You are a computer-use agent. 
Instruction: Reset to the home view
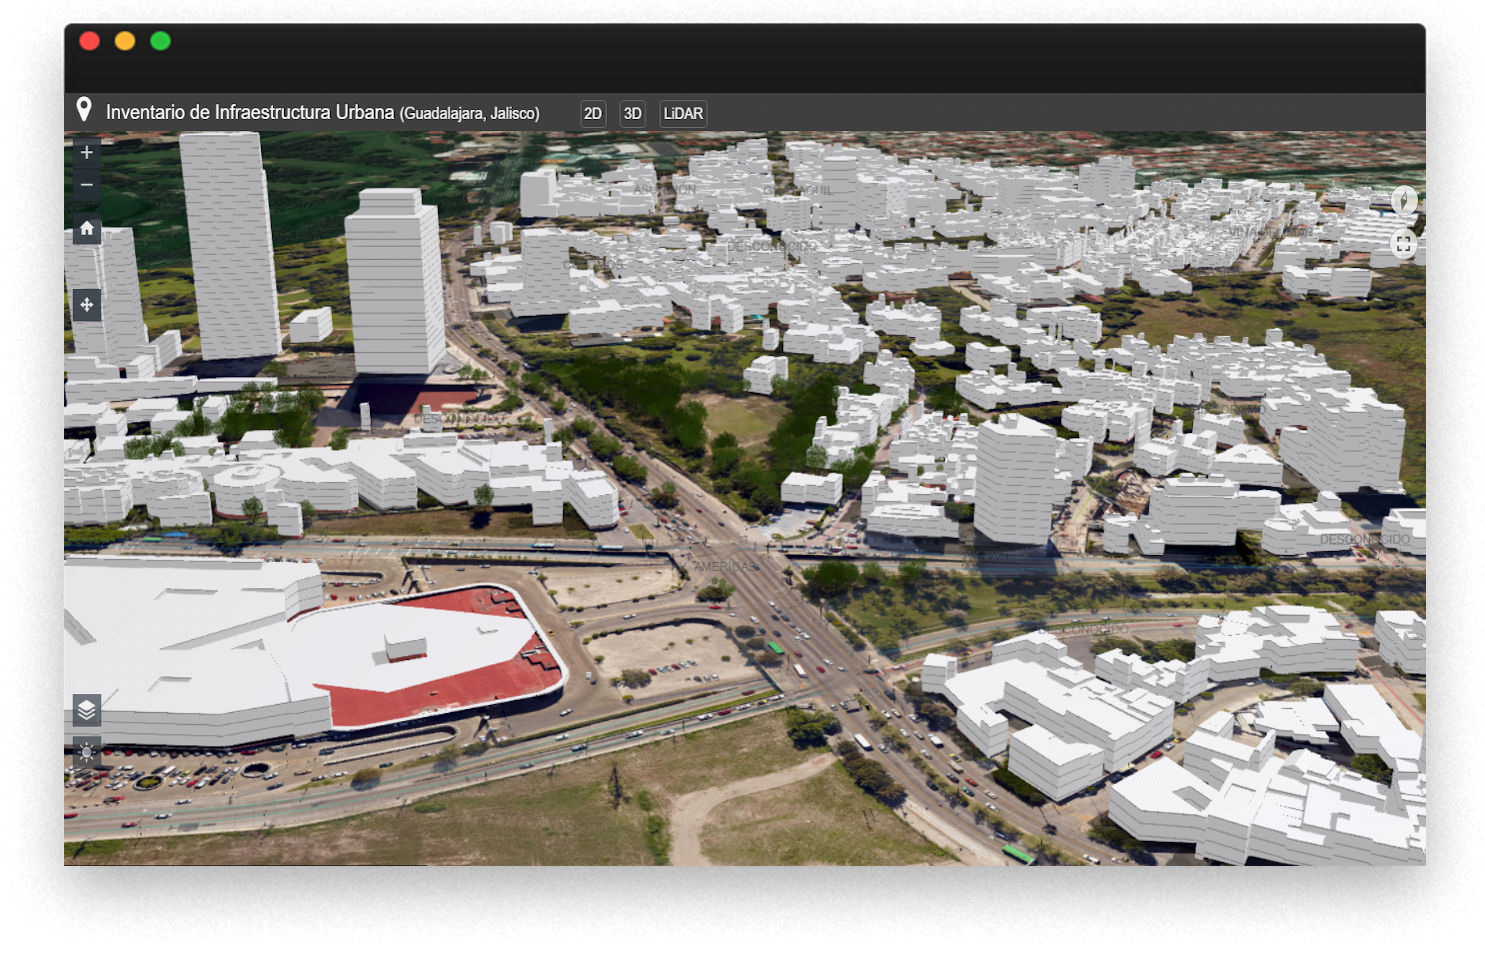(87, 229)
